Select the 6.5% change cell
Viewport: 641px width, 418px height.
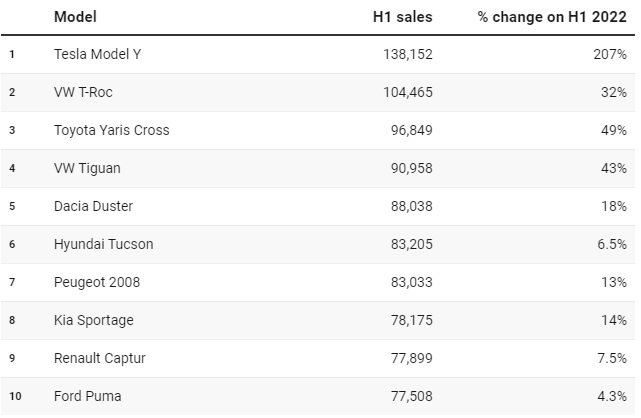point(610,245)
